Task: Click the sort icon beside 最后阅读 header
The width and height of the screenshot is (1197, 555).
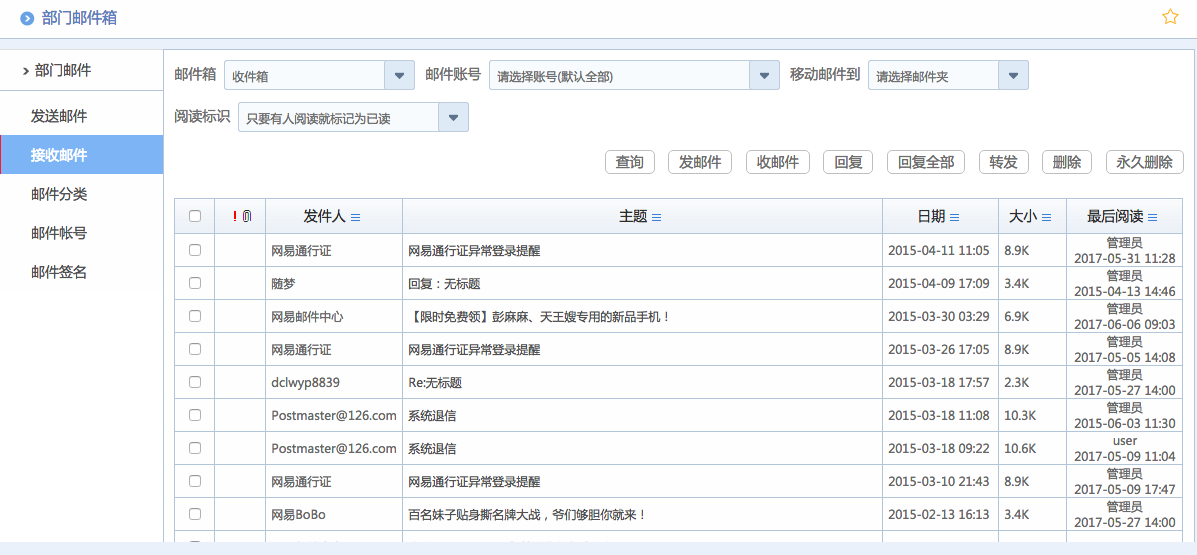Action: pyautogui.click(x=1153, y=217)
